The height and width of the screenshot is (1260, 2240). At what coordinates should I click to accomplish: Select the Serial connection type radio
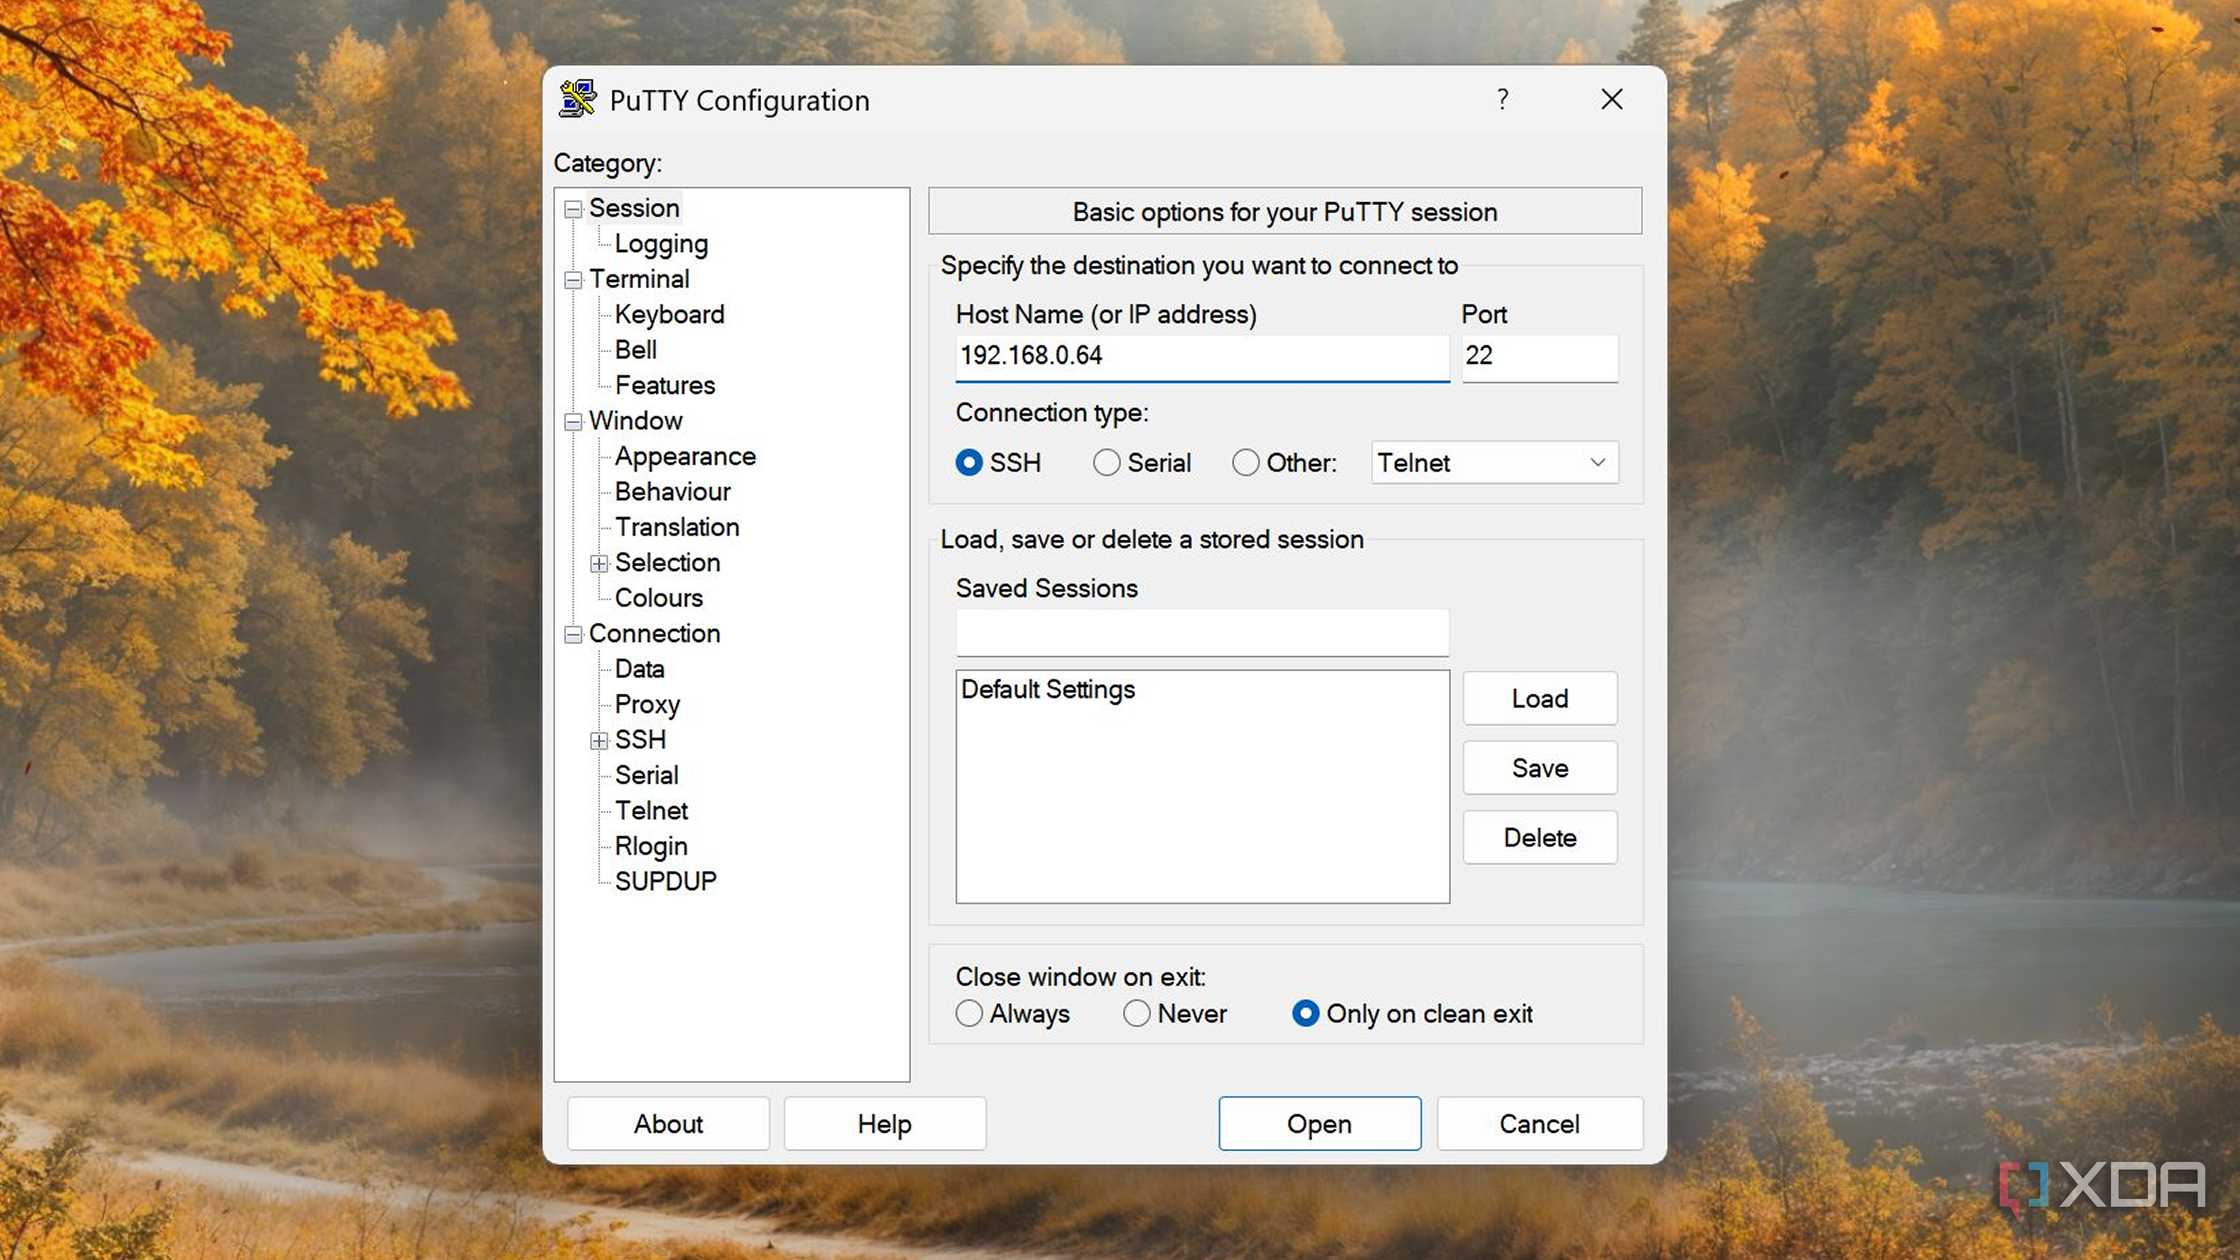1106,462
